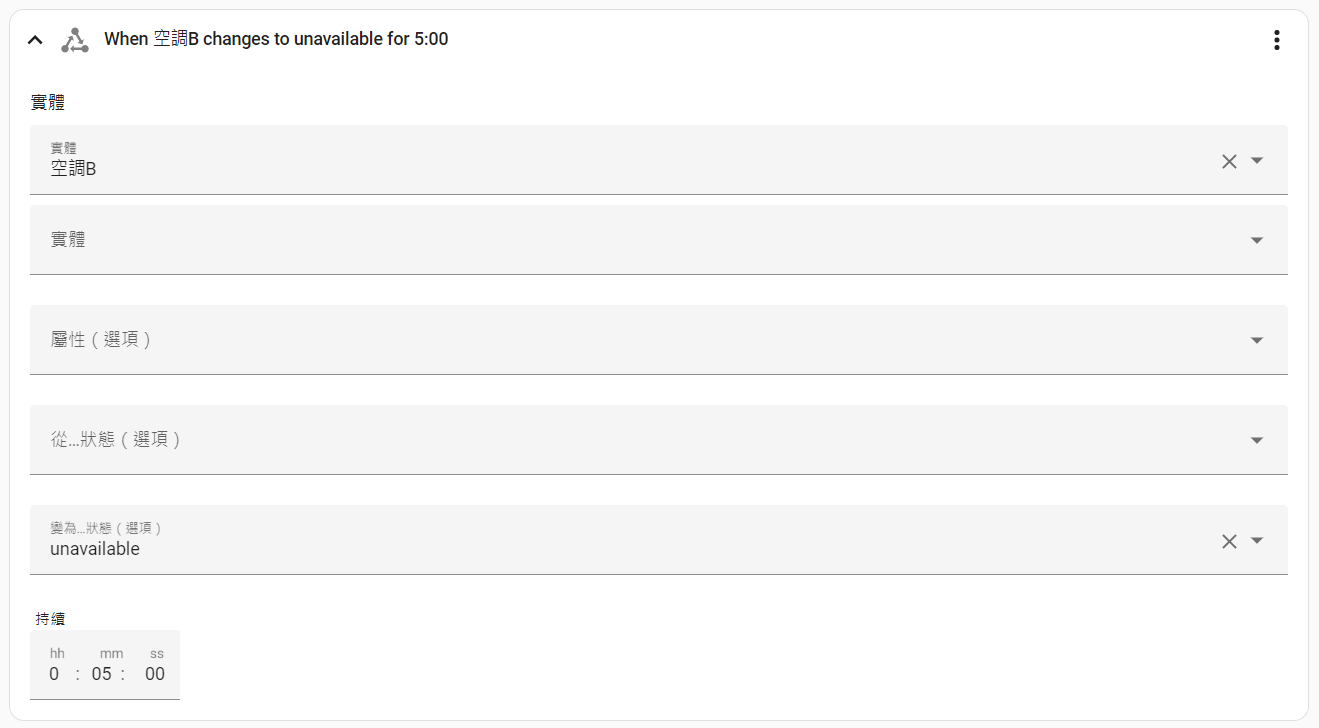Expand the 從...狀態 dropdown arrow
This screenshot has height=728, width=1319.
tap(1257, 441)
